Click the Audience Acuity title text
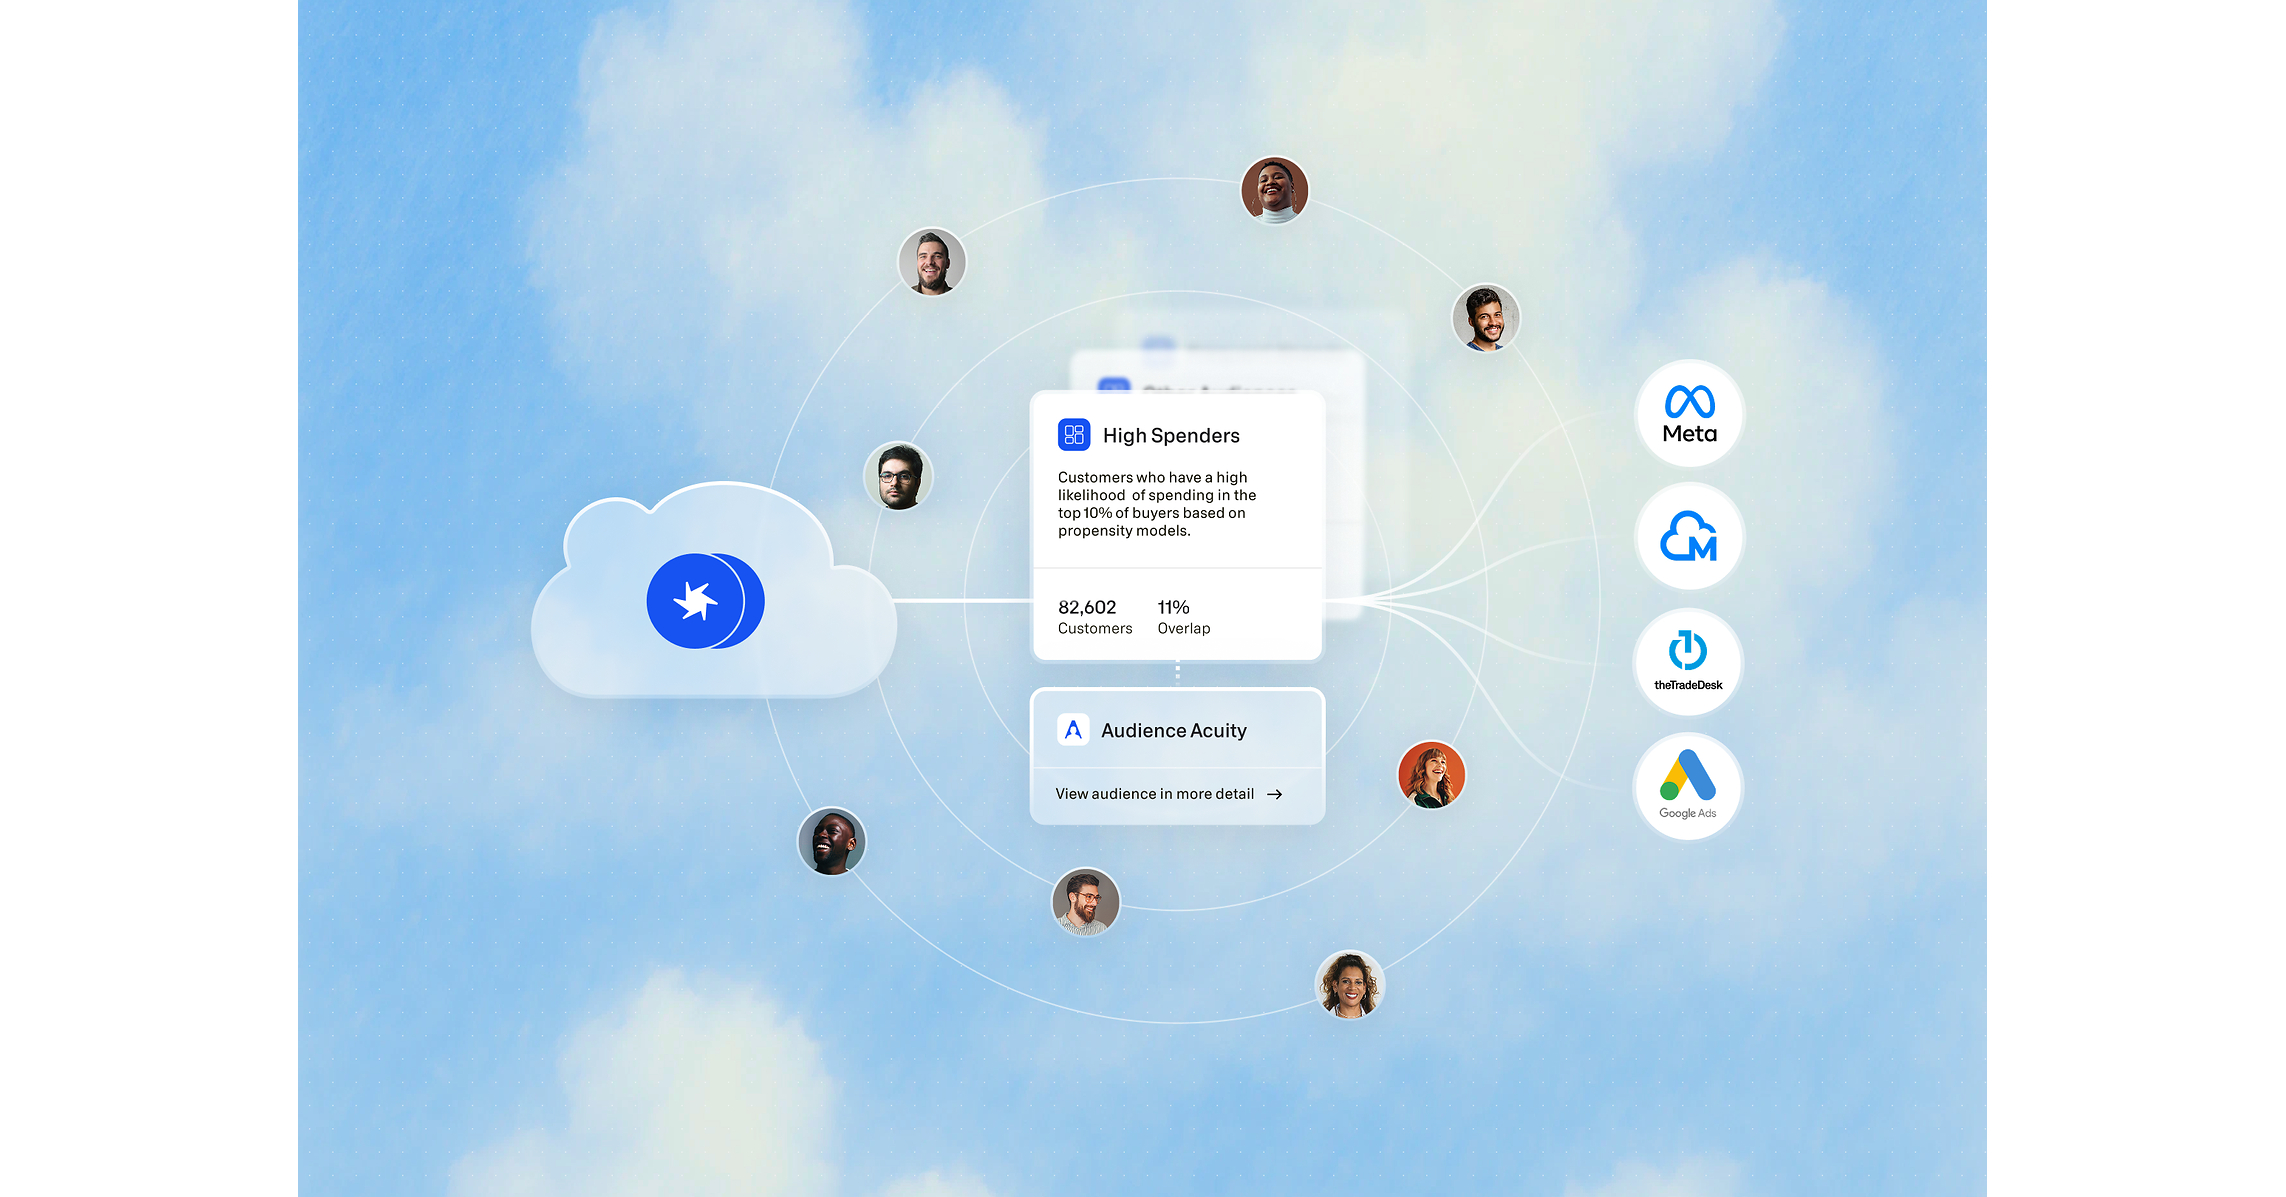Image resolution: width=2286 pixels, height=1197 pixels. tap(1174, 731)
